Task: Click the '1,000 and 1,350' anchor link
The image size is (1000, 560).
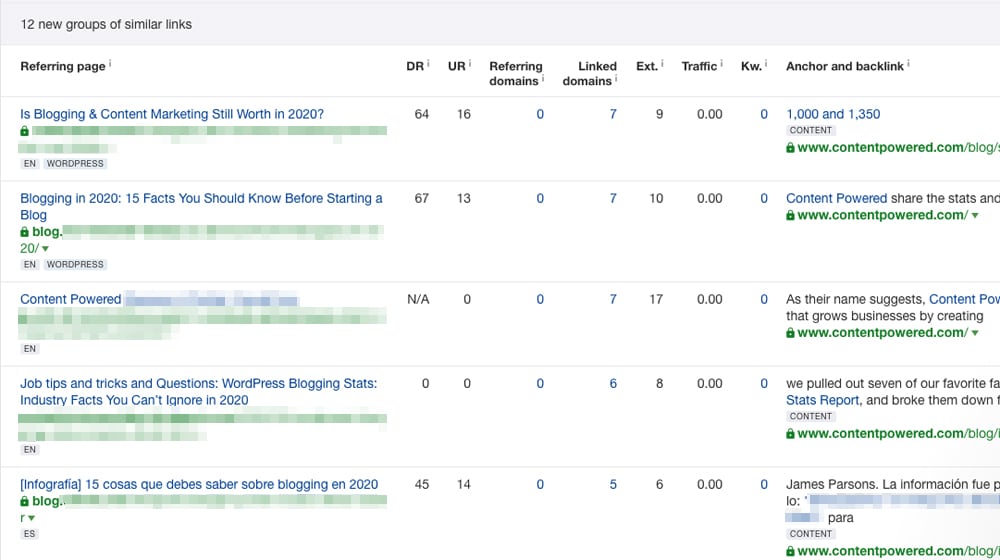Action: click(833, 114)
